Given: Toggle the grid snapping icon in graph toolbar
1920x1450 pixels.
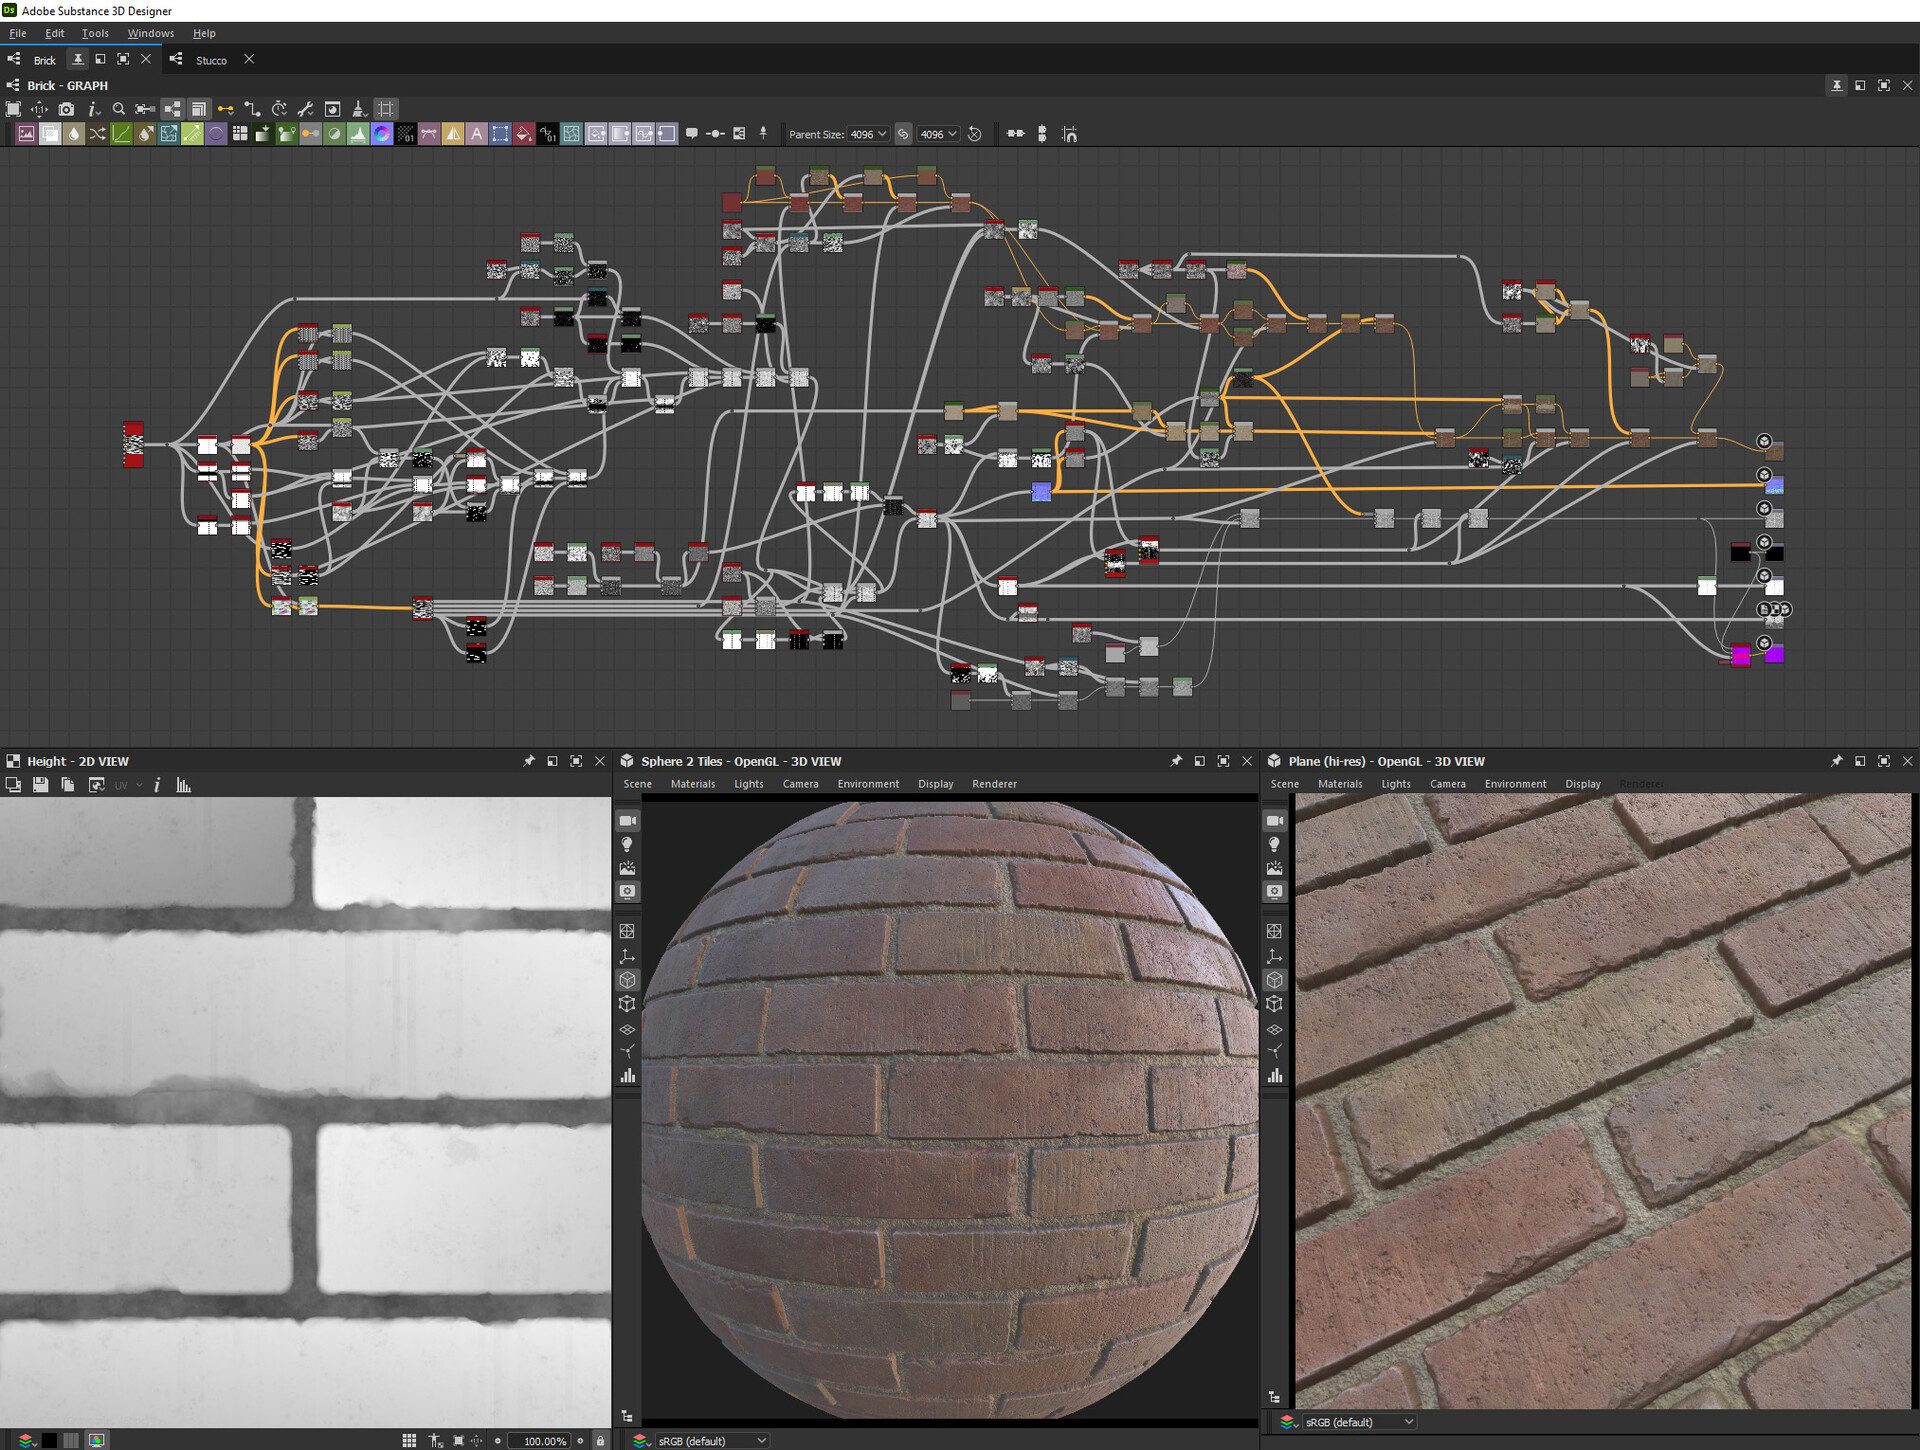Looking at the screenshot, I should coord(386,109).
